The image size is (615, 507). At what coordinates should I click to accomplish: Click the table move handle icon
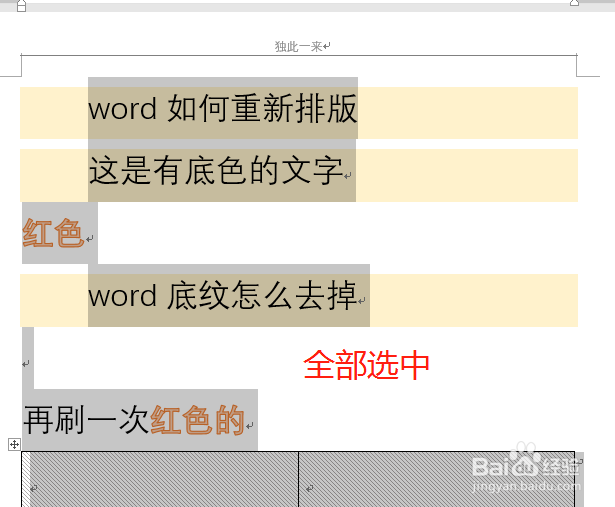14,444
